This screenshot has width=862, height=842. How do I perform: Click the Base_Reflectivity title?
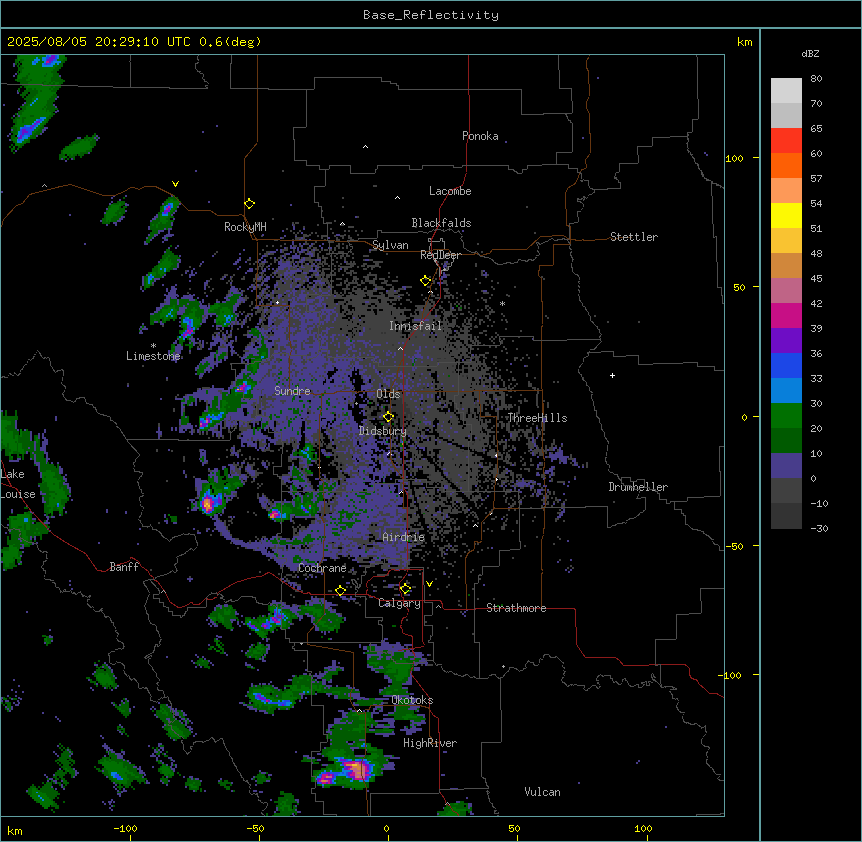coord(431,15)
